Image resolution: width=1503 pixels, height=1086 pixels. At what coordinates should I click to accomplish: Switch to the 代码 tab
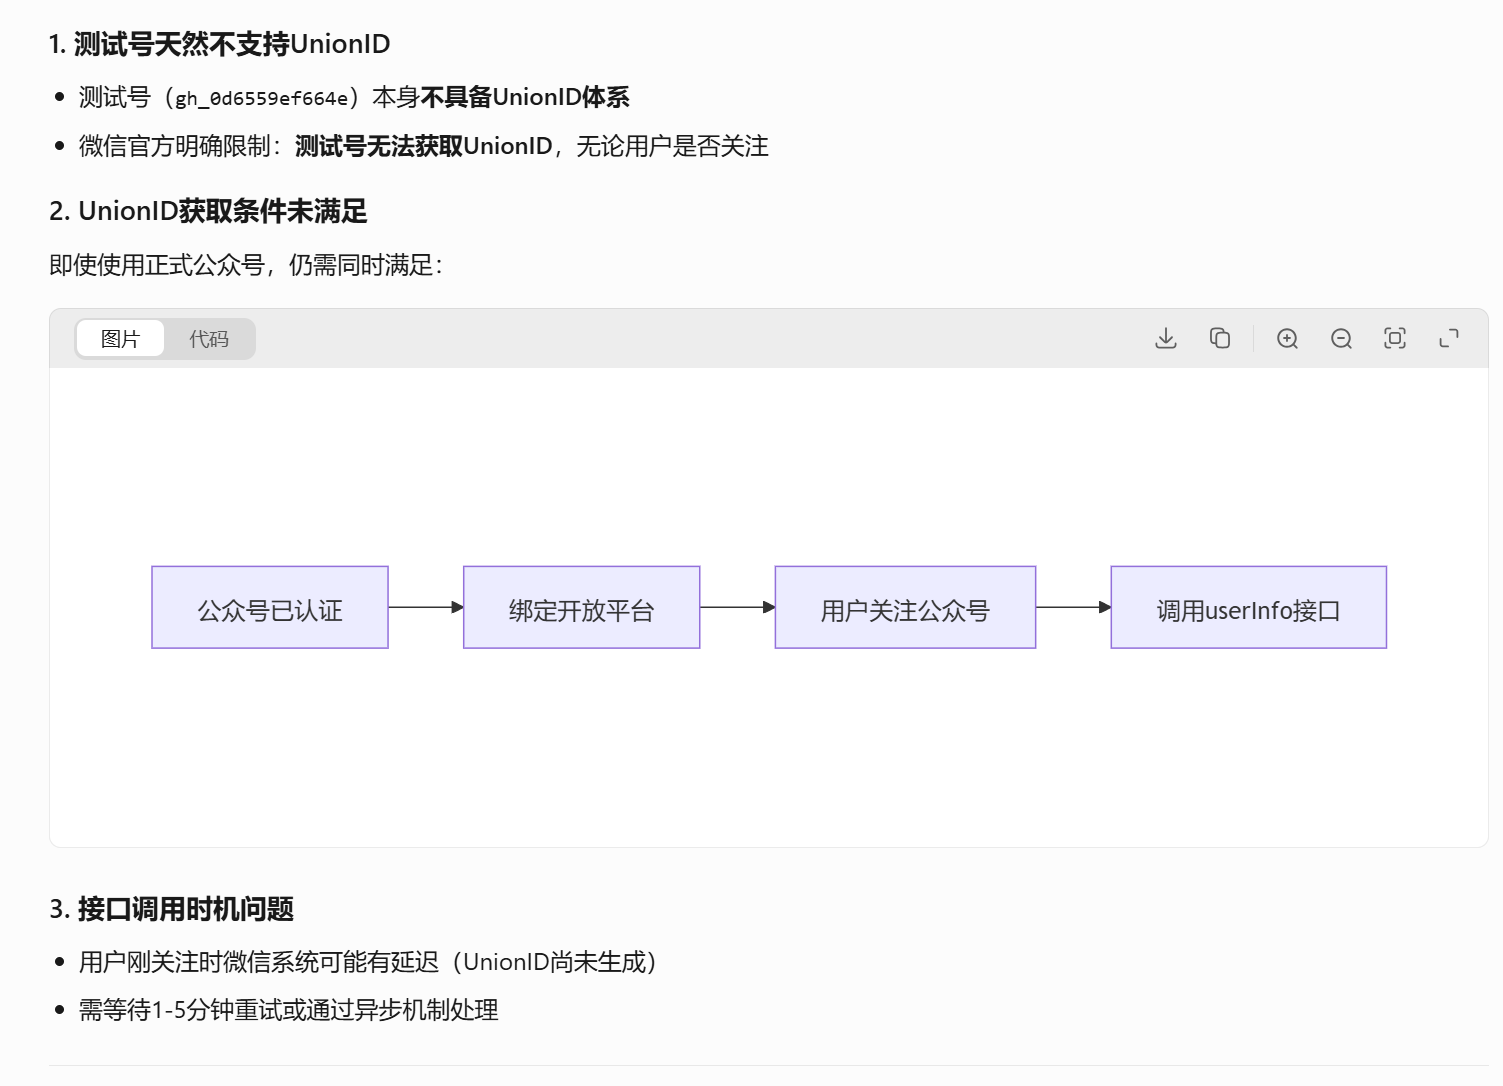click(210, 338)
